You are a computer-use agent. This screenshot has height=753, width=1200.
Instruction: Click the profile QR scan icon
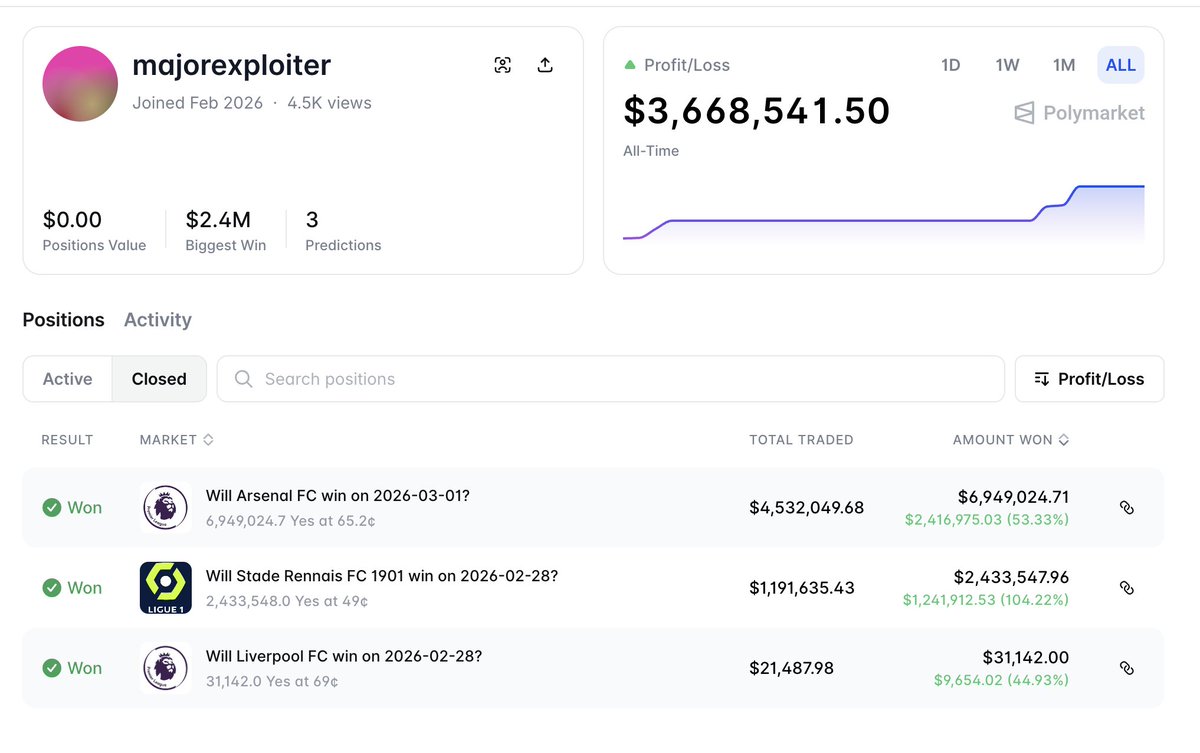(503, 64)
